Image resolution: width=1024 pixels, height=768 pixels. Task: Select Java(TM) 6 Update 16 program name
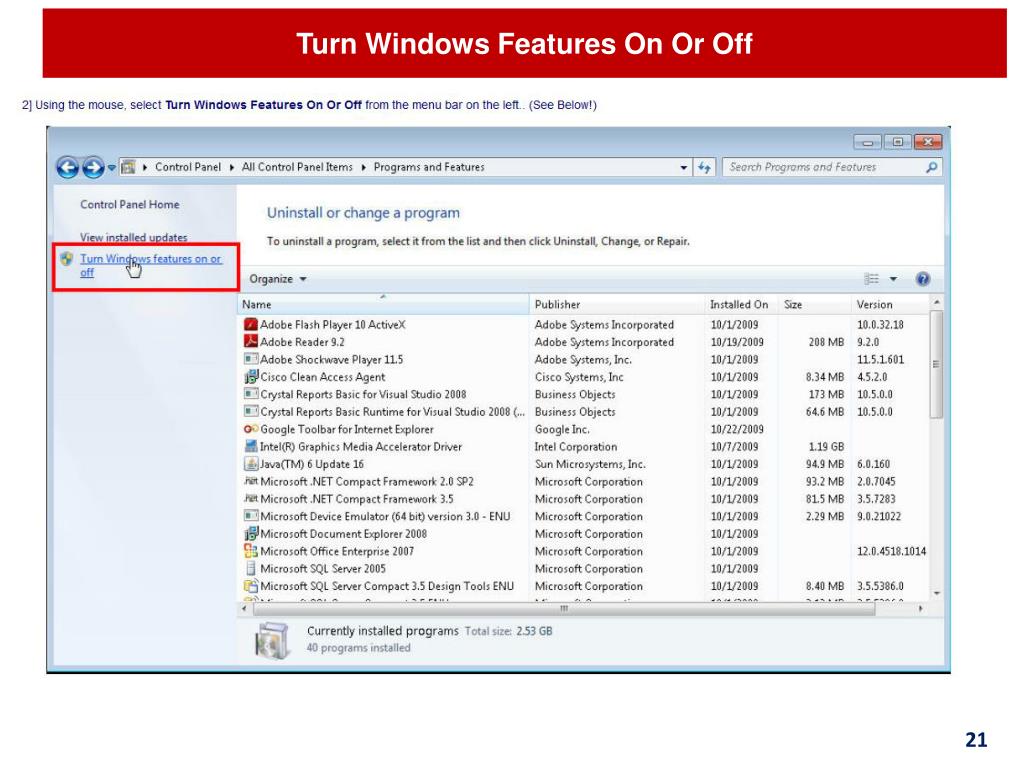[x=312, y=464]
